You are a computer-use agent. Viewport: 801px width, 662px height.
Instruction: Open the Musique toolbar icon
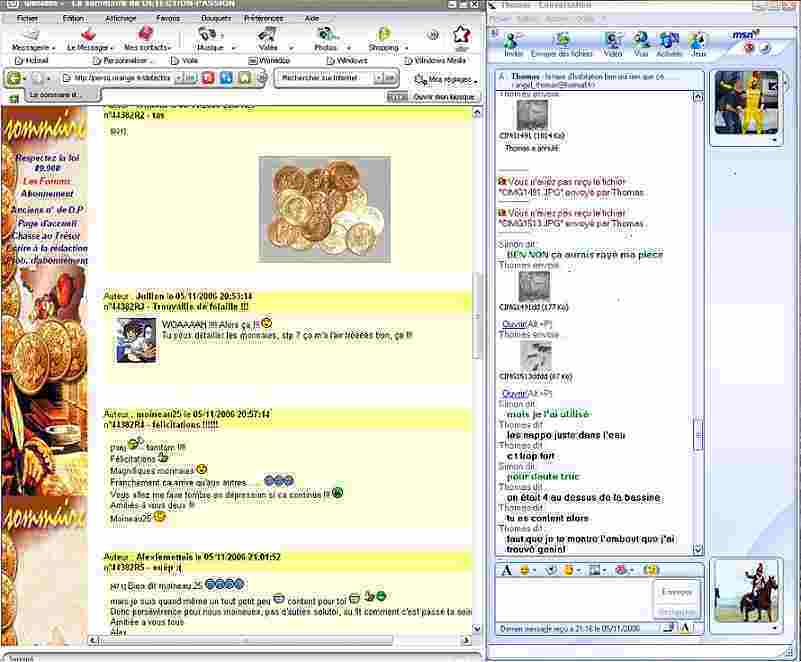coord(207,34)
